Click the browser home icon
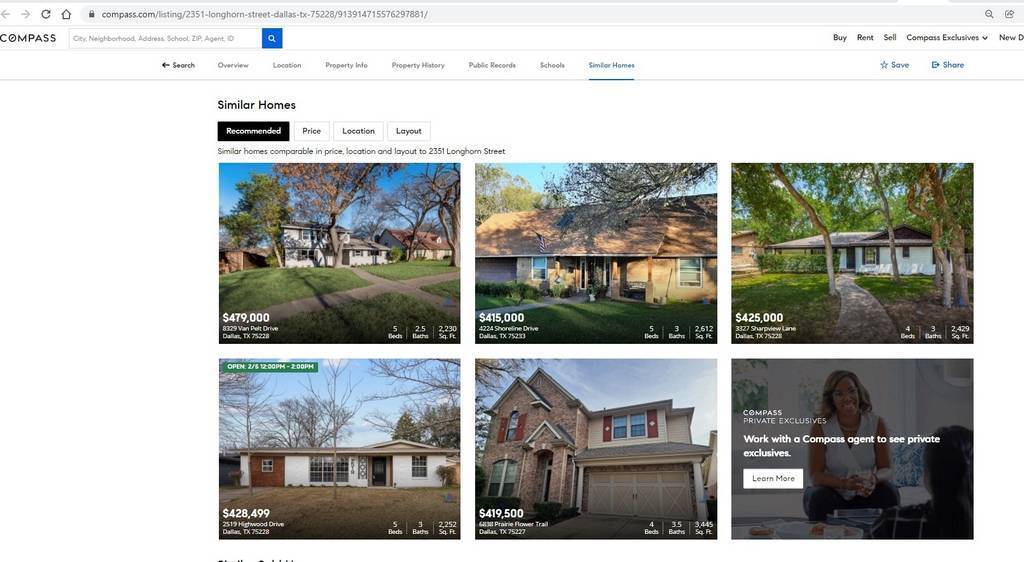 tap(66, 14)
